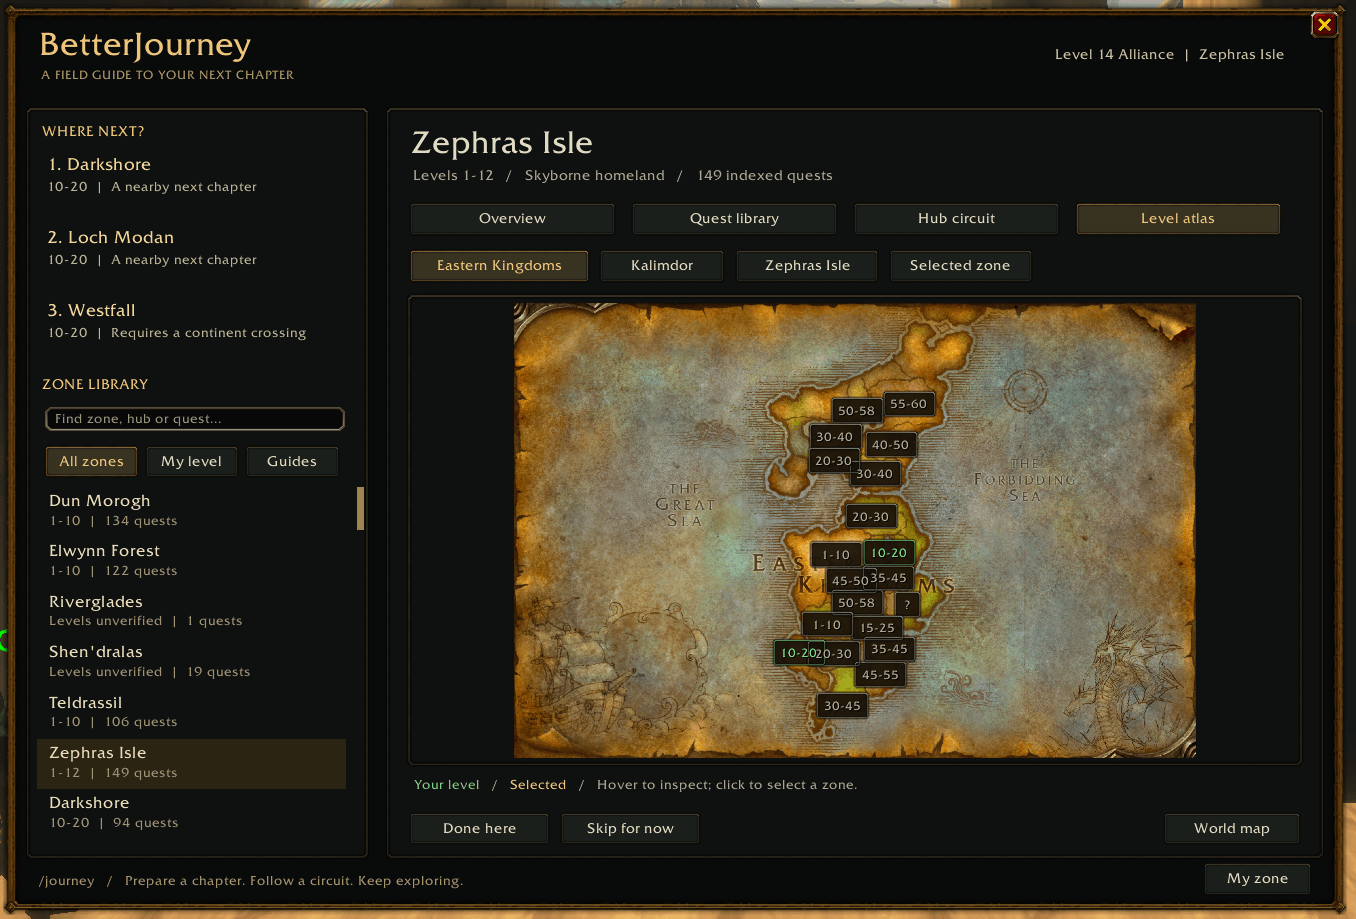Show the Eastern Kingdoms atlas map

(499, 266)
